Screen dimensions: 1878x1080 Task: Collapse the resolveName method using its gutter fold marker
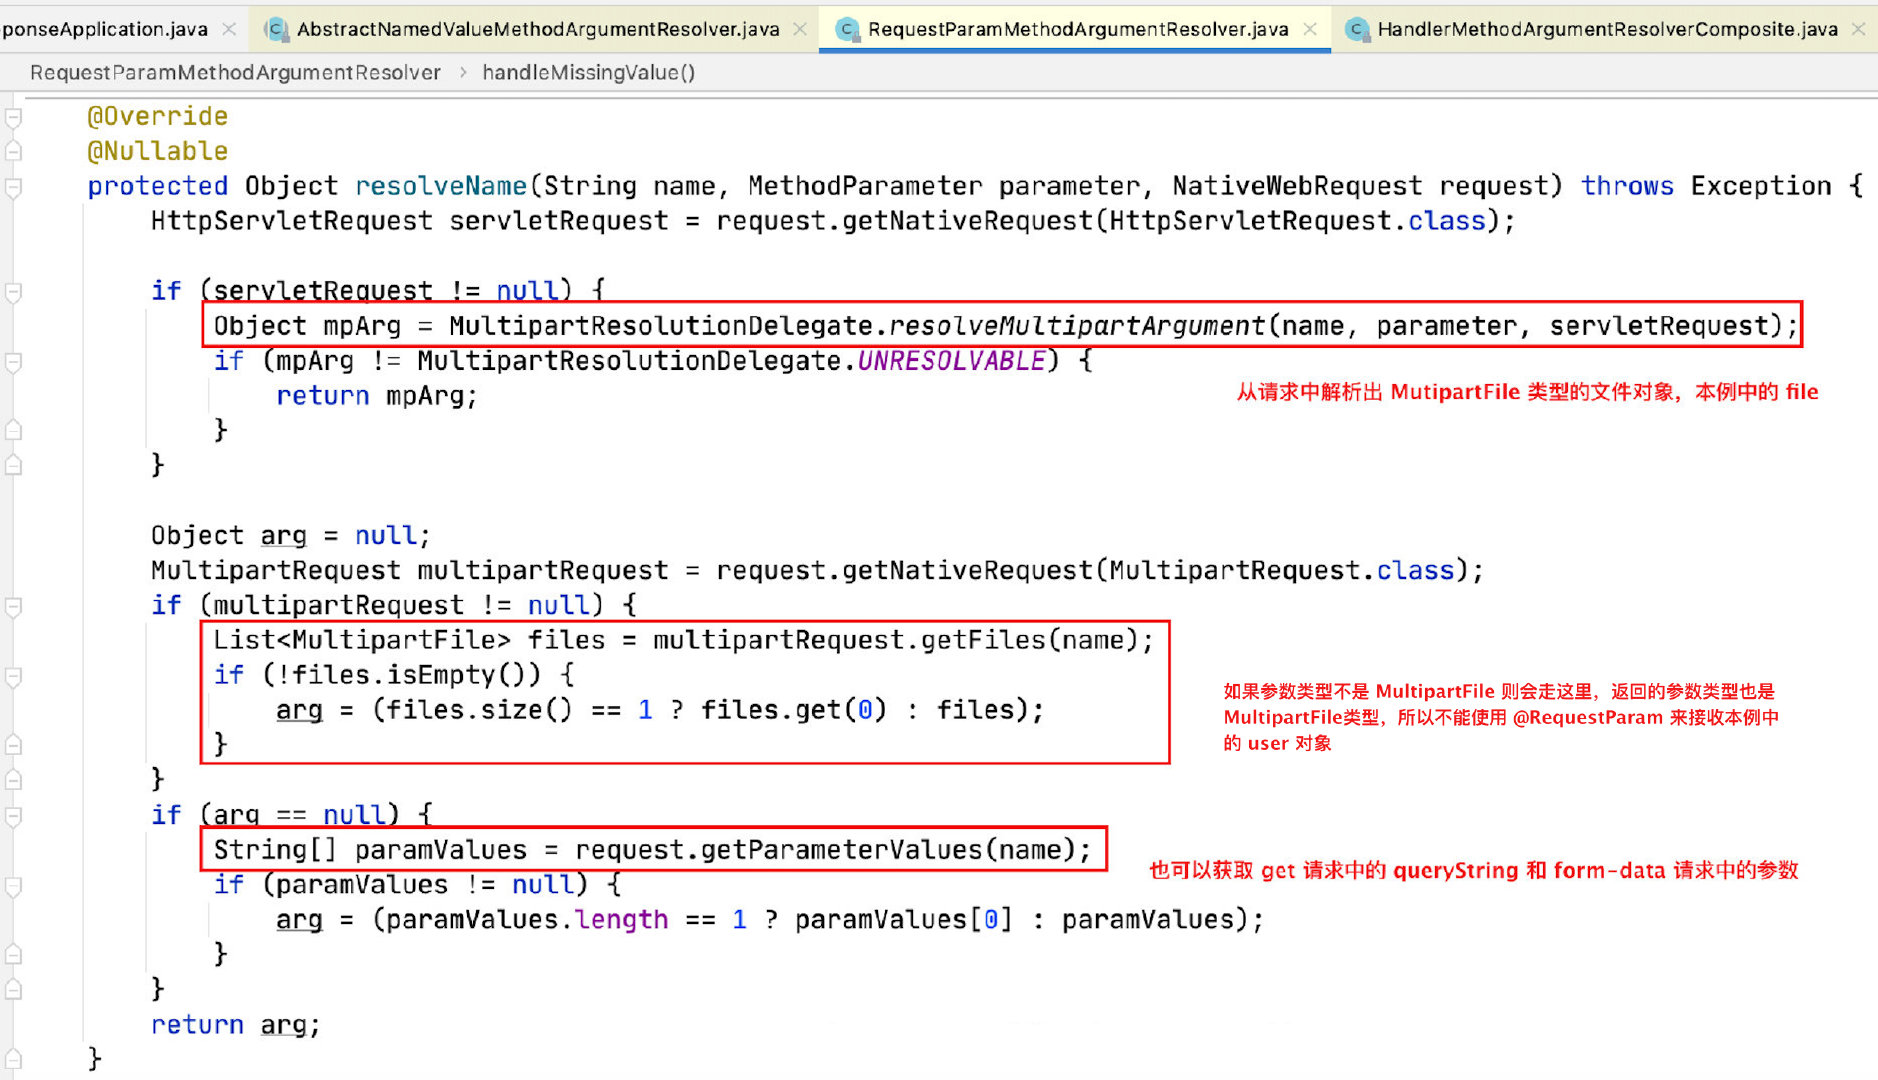point(14,187)
